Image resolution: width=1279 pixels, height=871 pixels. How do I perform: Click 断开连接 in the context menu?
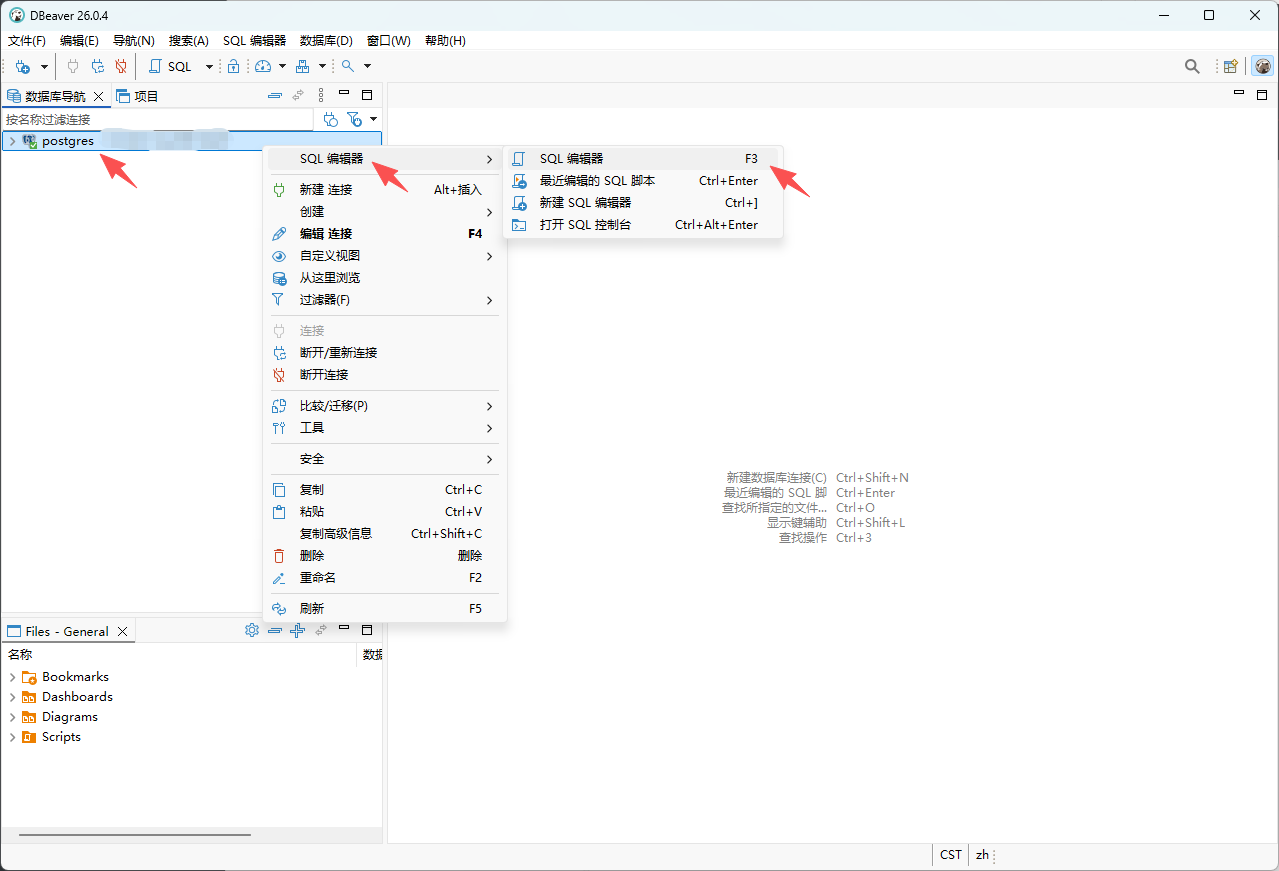(x=385, y=375)
